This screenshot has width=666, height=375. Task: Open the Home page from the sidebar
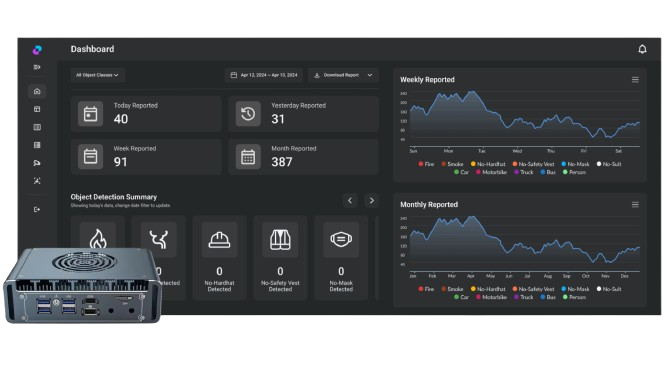pos(37,91)
